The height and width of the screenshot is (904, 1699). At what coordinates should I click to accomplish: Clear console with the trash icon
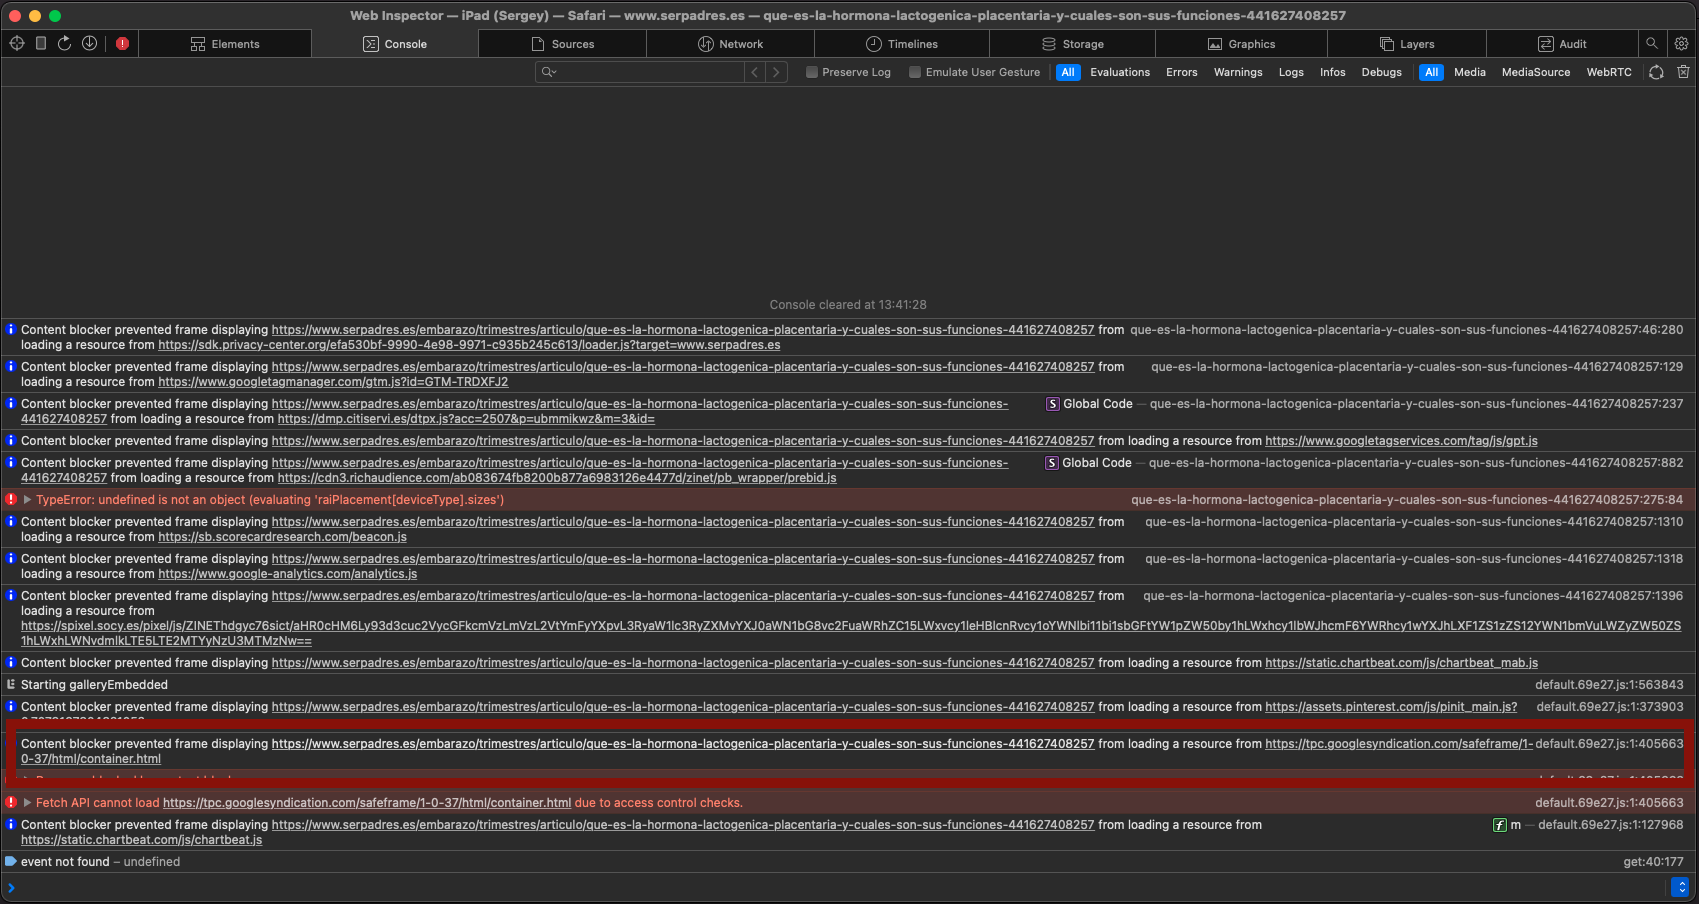[1683, 72]
